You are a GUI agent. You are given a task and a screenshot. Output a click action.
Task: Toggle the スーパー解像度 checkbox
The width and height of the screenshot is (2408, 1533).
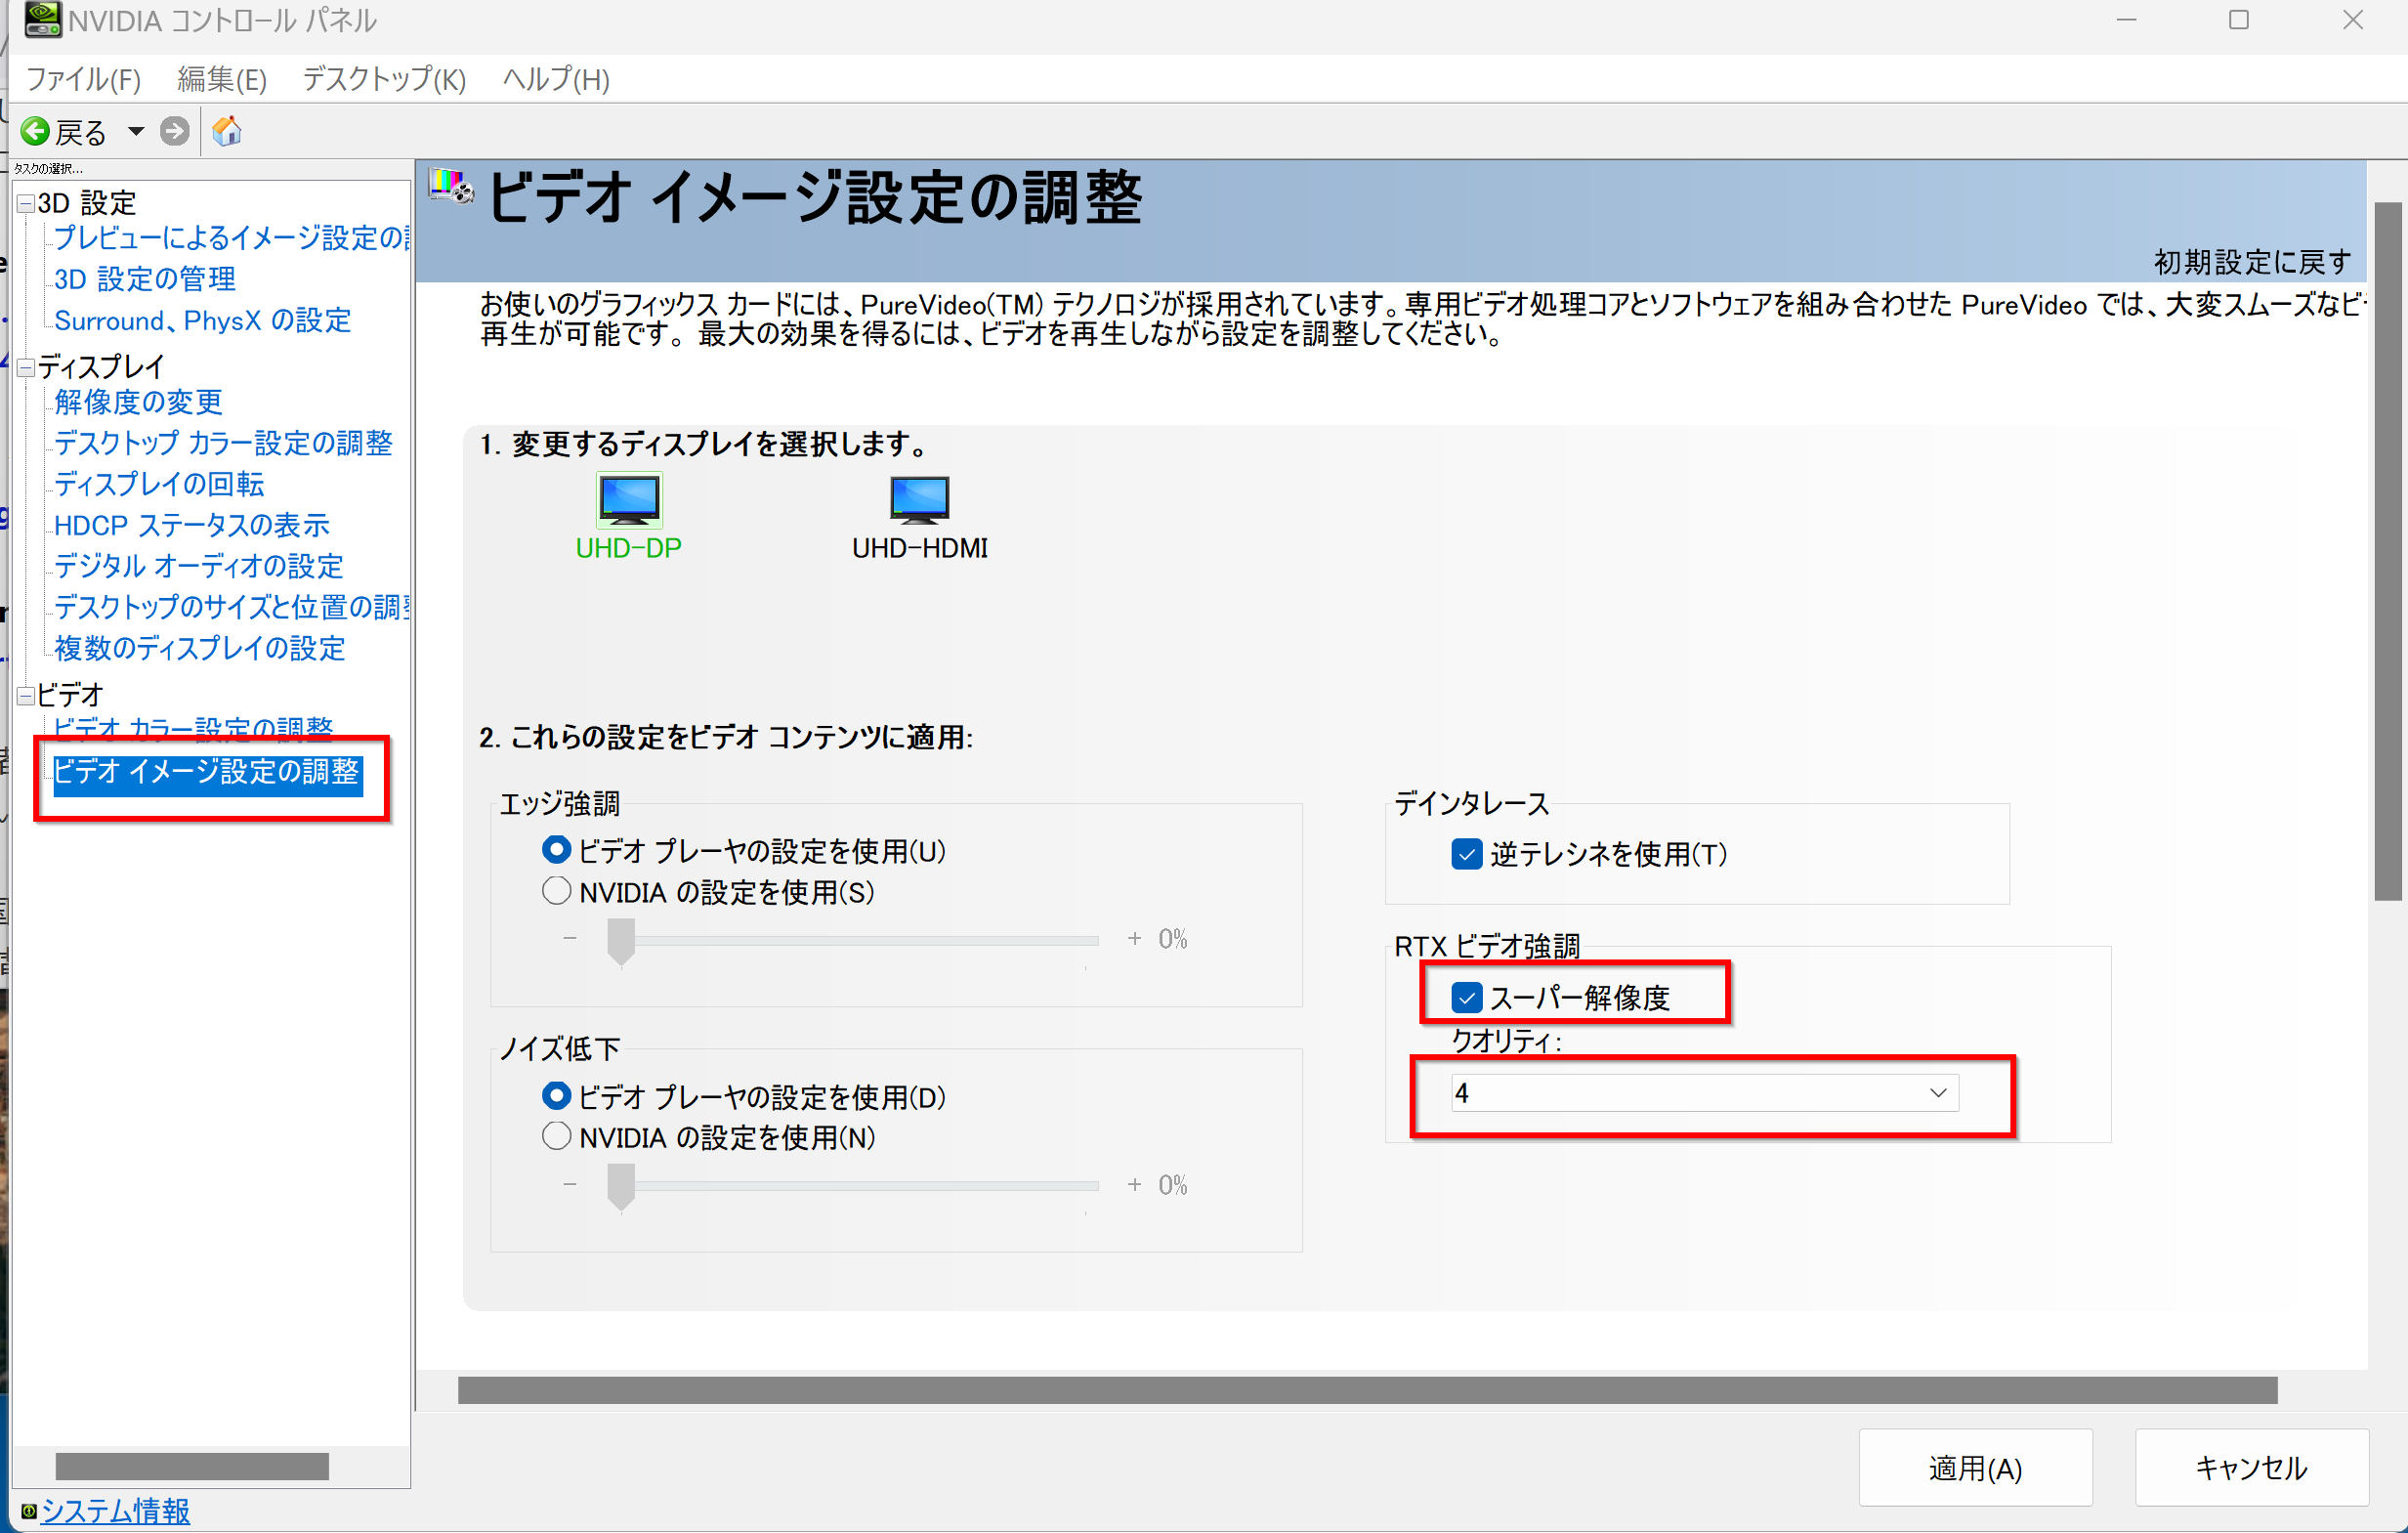click(x=1466, y=997)
